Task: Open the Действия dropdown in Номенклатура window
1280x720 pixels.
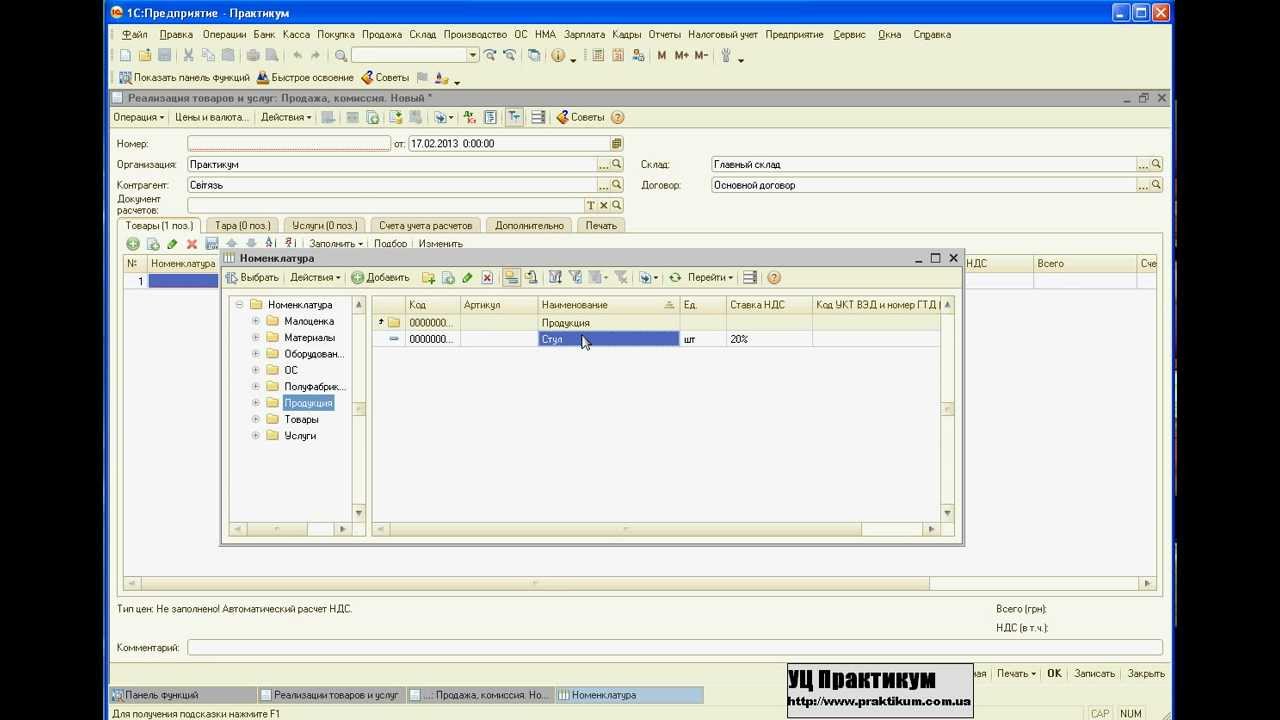Action: pyautogui.click(x=315, y=277)
